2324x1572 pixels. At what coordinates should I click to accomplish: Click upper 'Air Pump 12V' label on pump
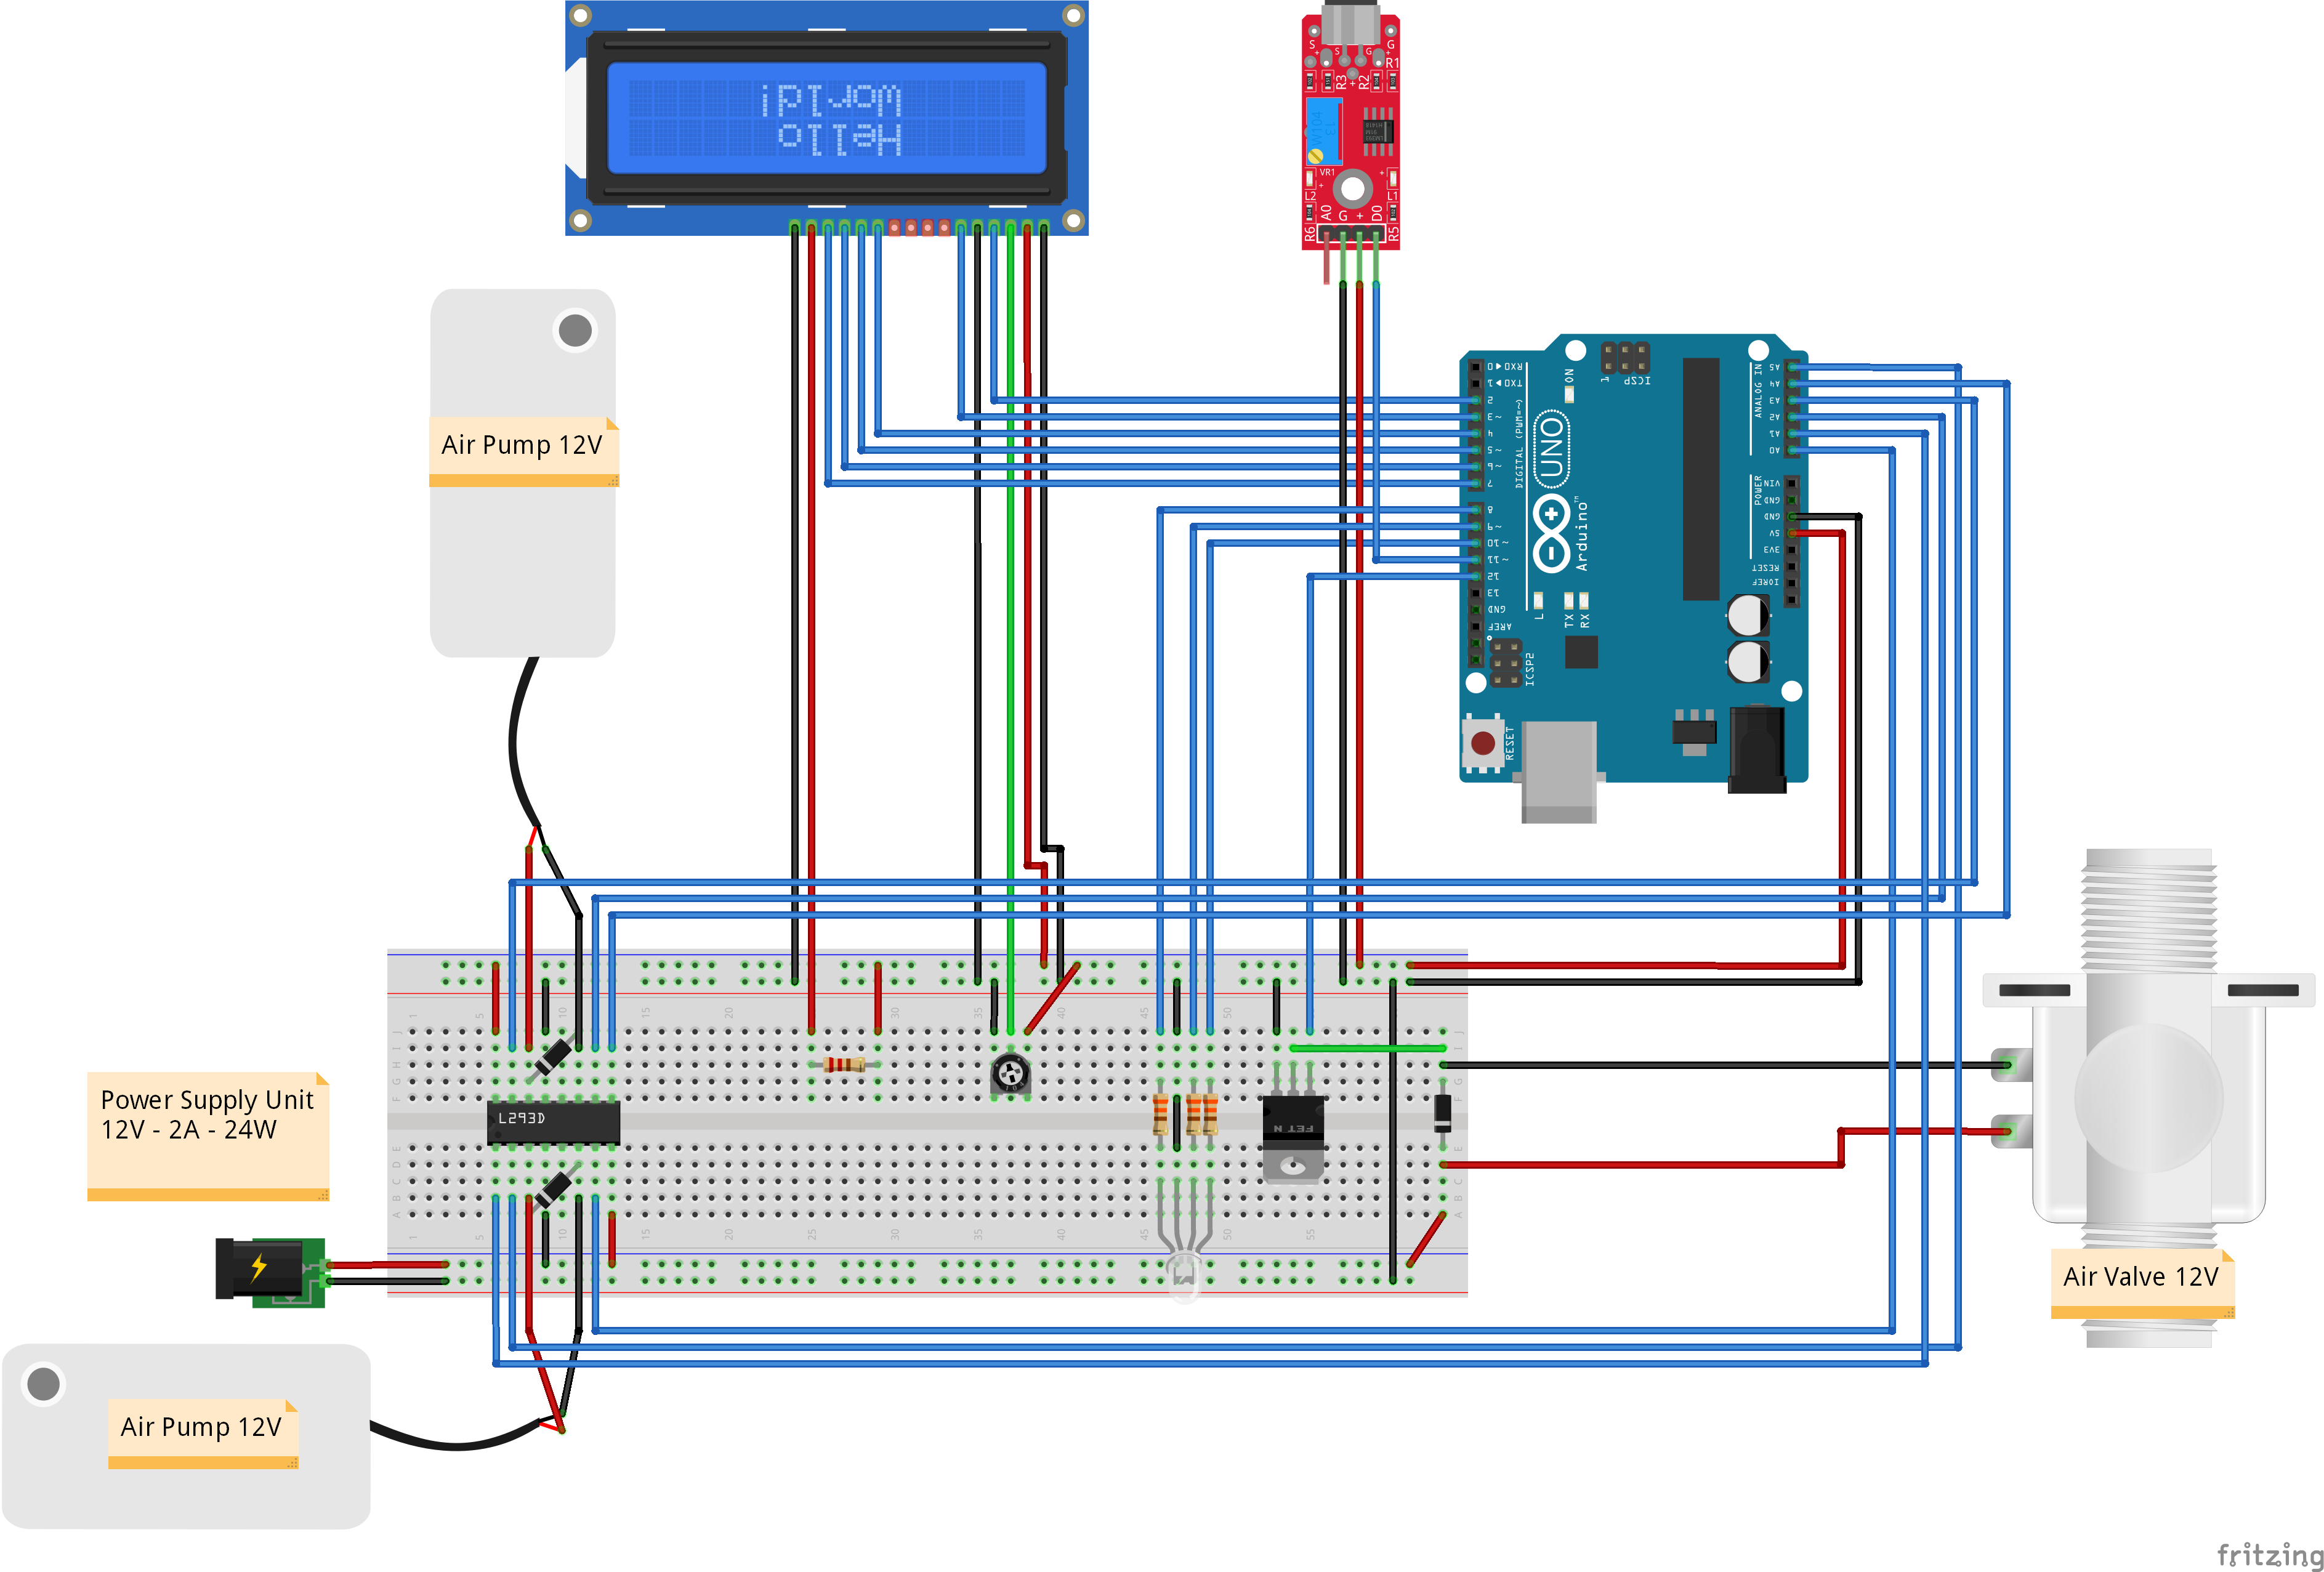click(x=523, y=452)
